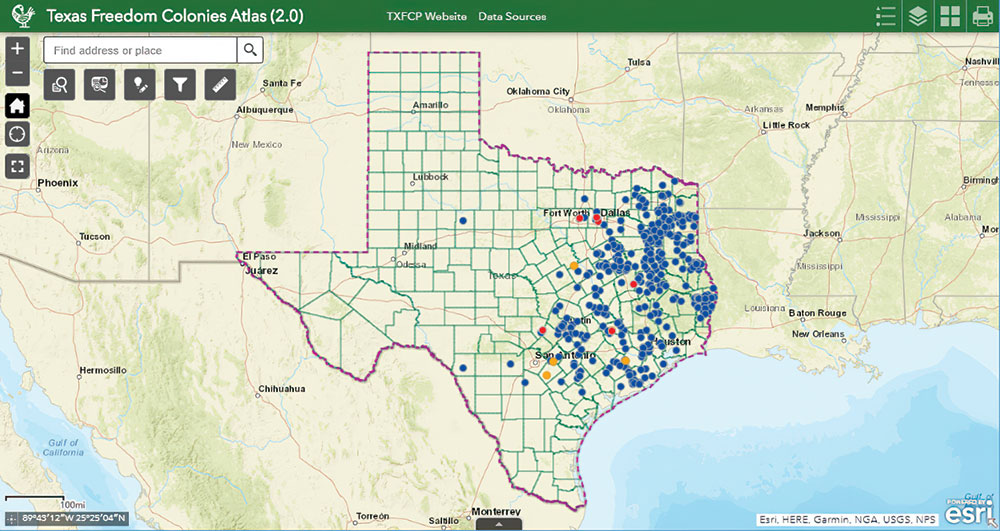Toggle full screen map view

17,166
